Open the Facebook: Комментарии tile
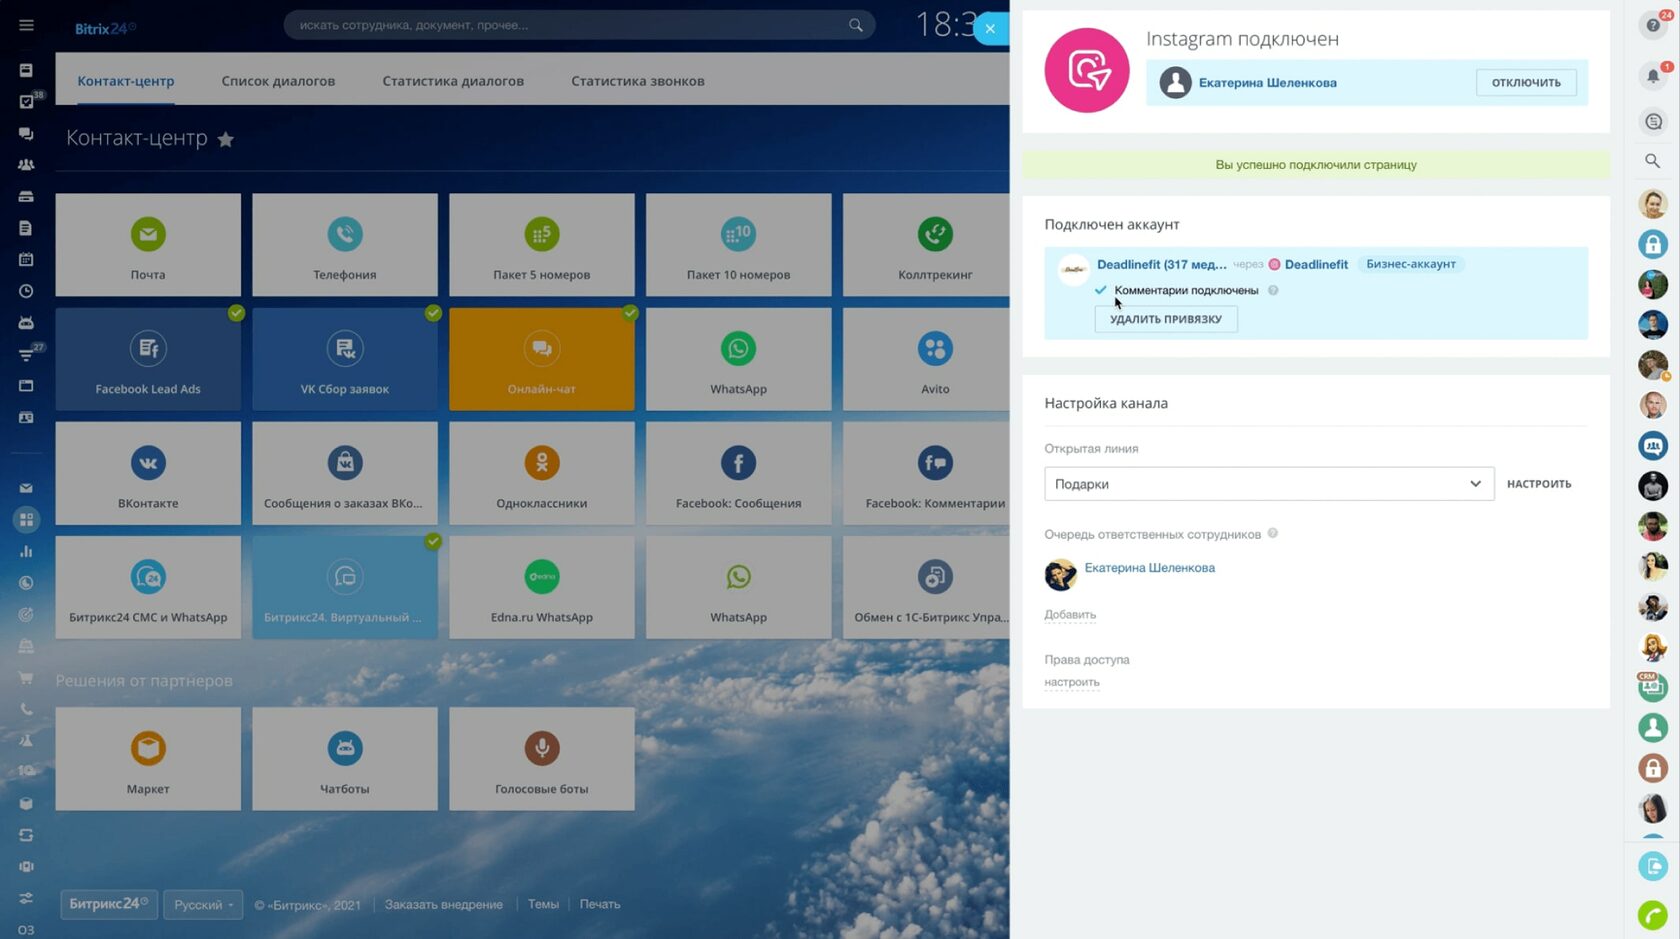Image resolution: width=1680 pixels, height=939 pixels. click(927, 473)
